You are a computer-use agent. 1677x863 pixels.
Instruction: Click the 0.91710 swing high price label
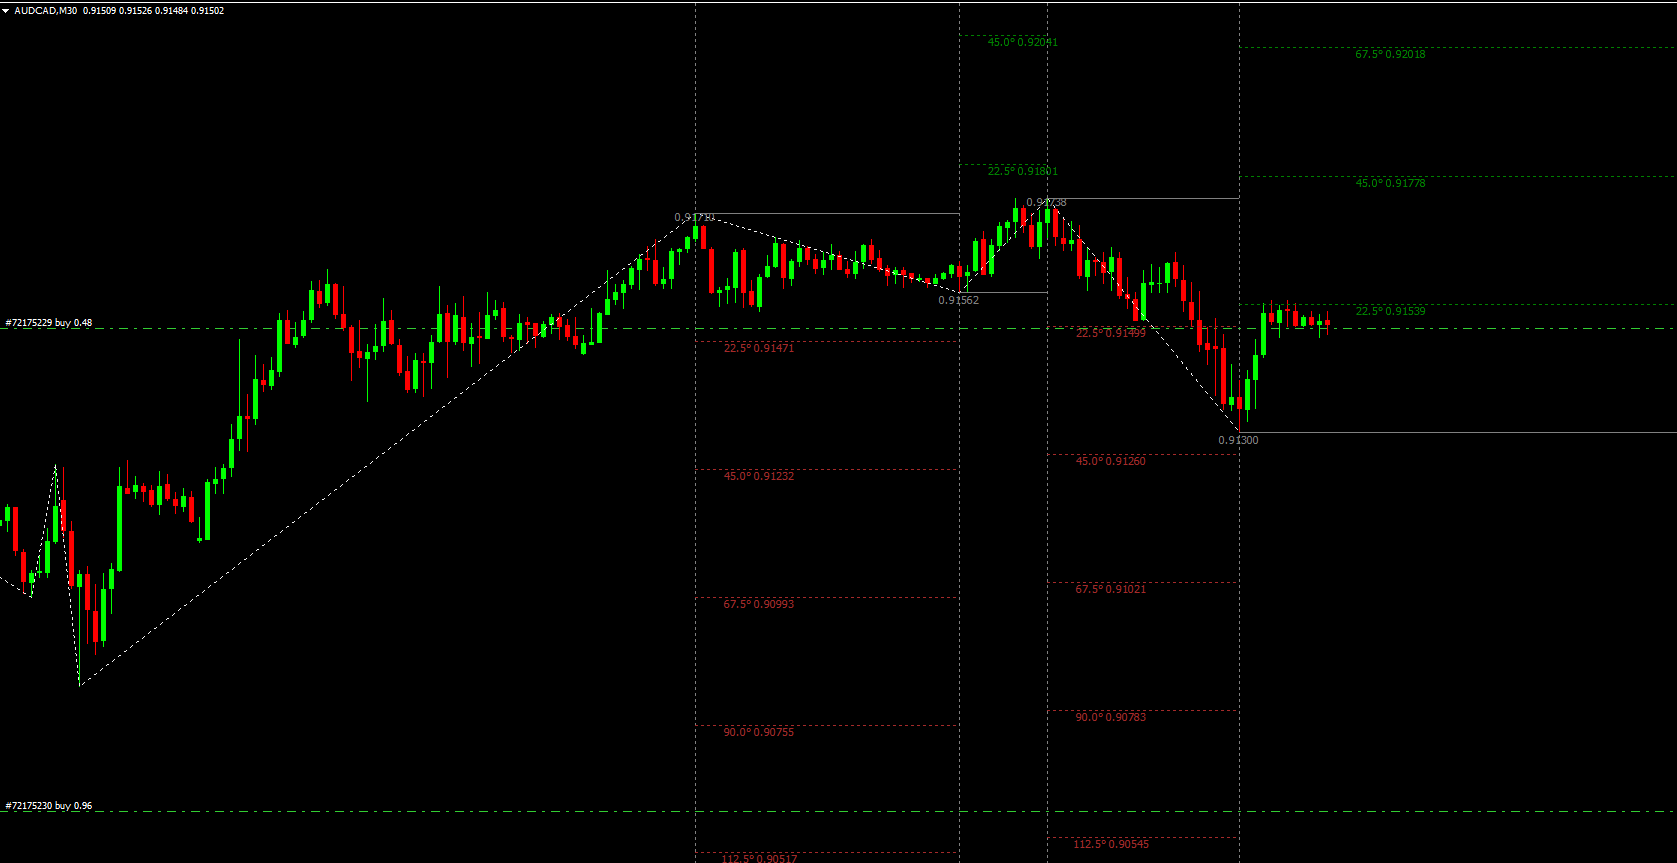694,217
